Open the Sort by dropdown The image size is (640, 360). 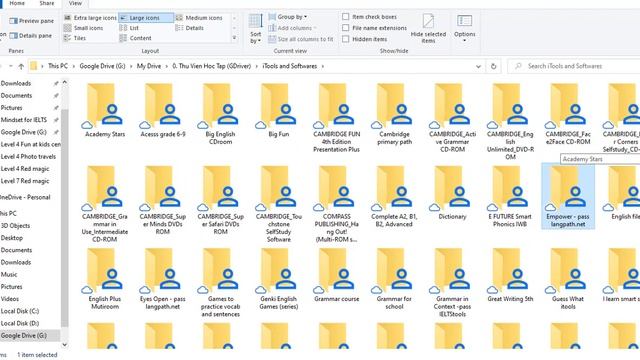[x=256, y=29]
